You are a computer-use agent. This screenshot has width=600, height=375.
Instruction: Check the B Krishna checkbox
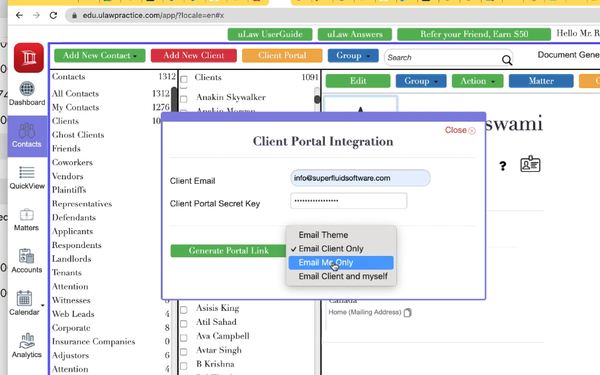(184, 366)
